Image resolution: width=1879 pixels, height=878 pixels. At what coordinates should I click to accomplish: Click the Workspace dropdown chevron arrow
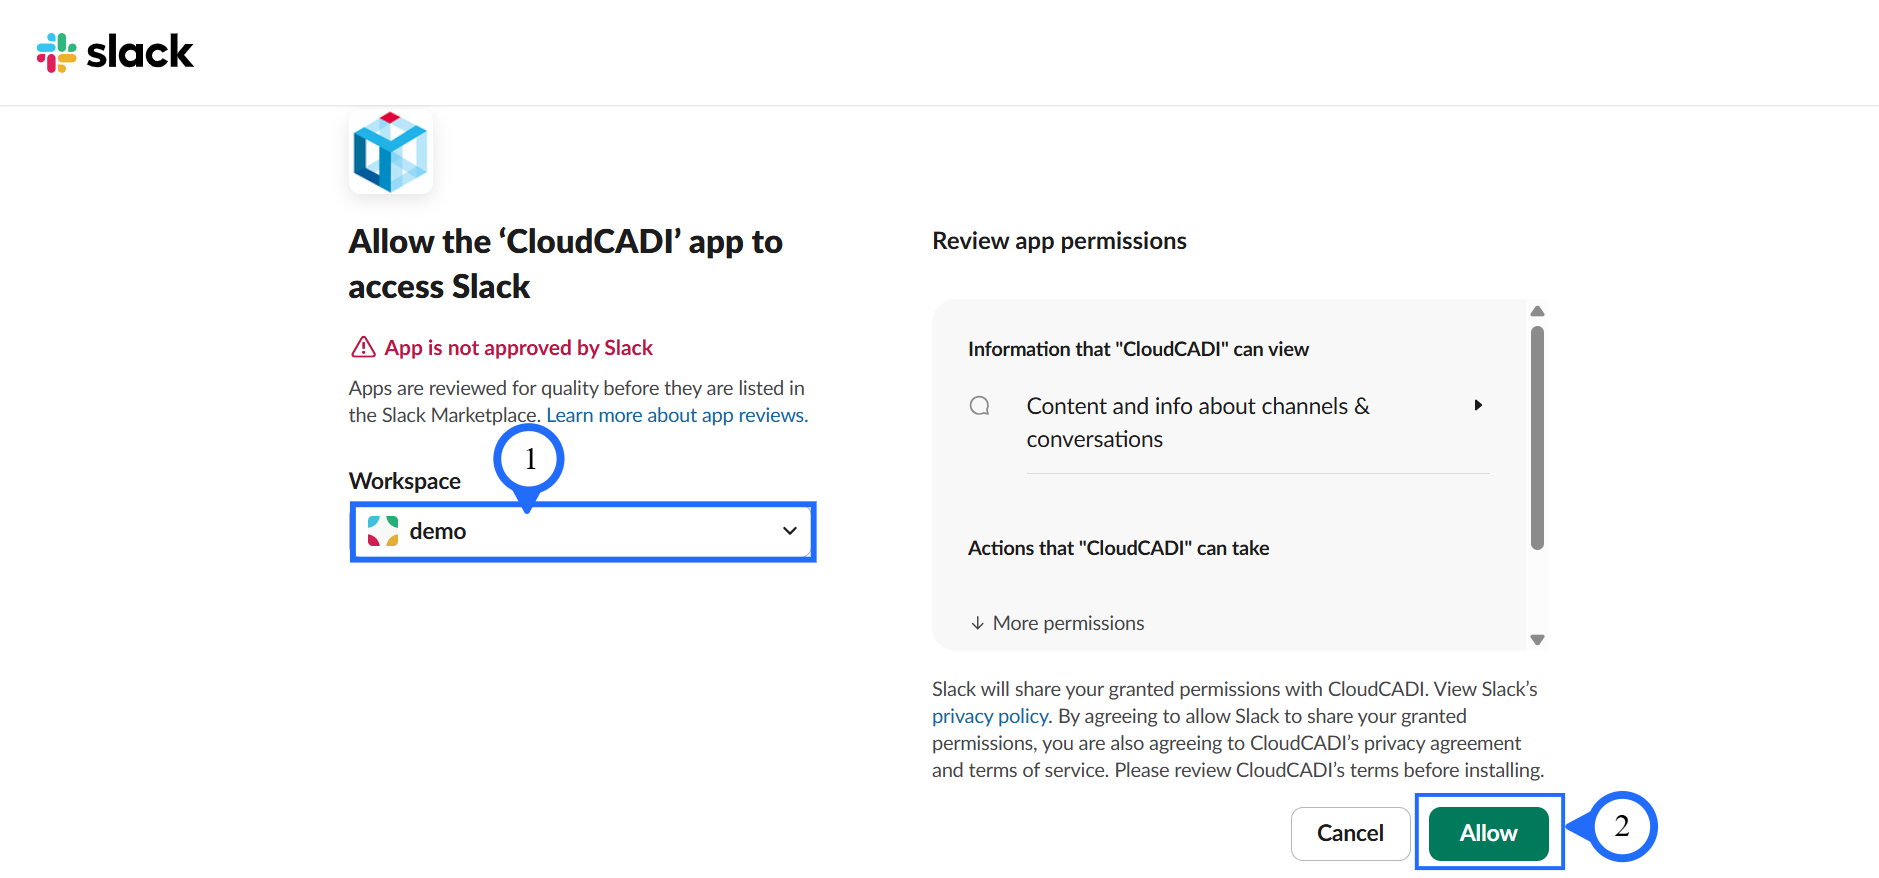pyautogui.click(x=790, y=531)
